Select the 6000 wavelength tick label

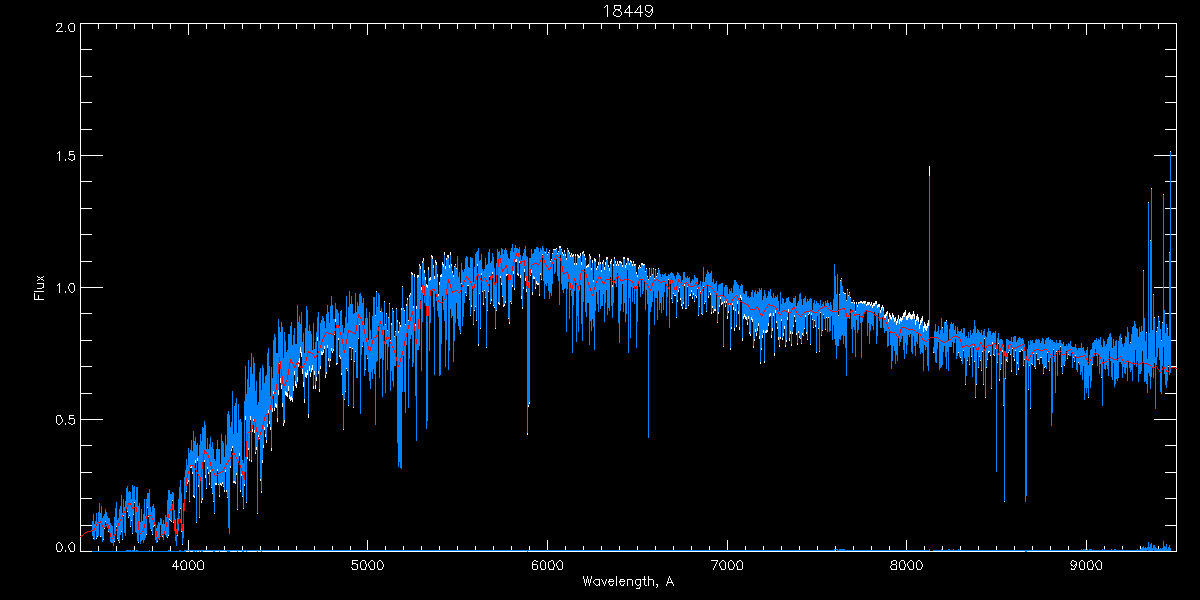pyautogui.click(x=547, y=563)
